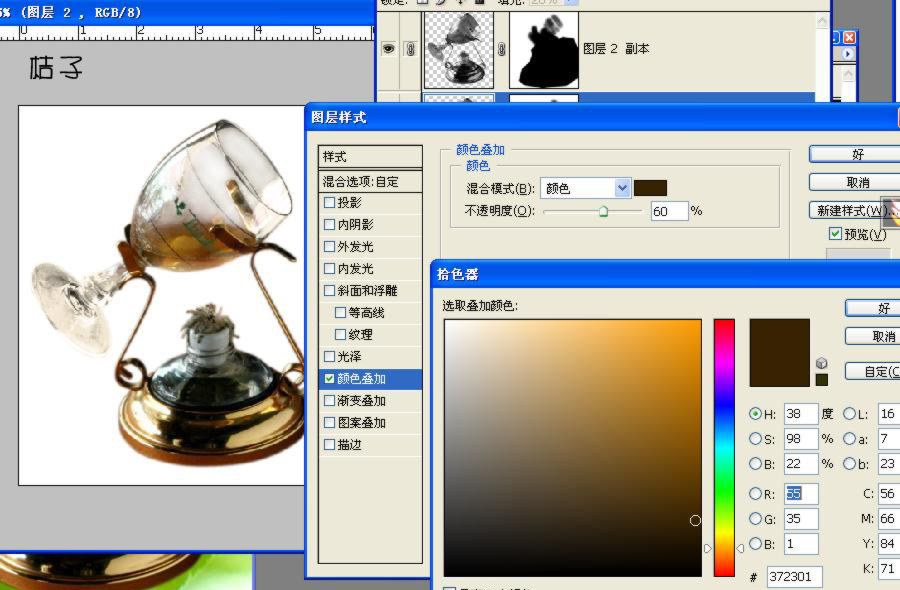This screenshot has width=900, height=590.
Task: Enable the 渐变叠加 checkbox
Action: [329, 401]
